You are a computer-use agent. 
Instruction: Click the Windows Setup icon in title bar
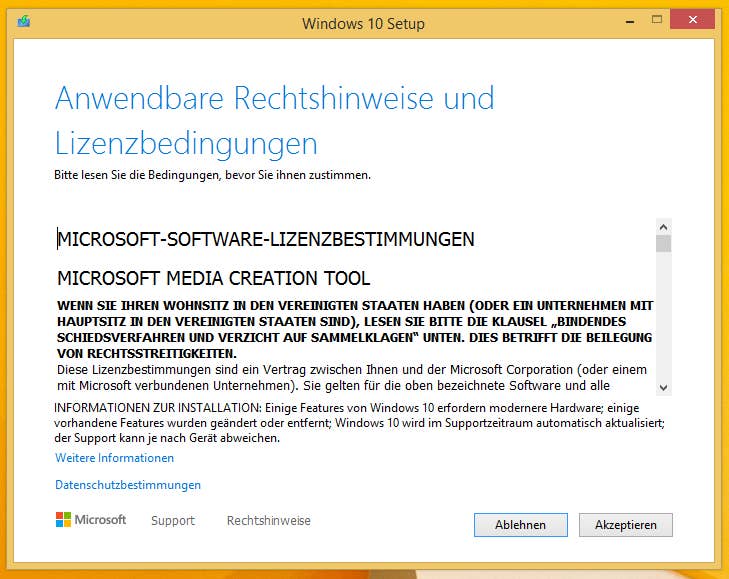click(x=23, y=20)
